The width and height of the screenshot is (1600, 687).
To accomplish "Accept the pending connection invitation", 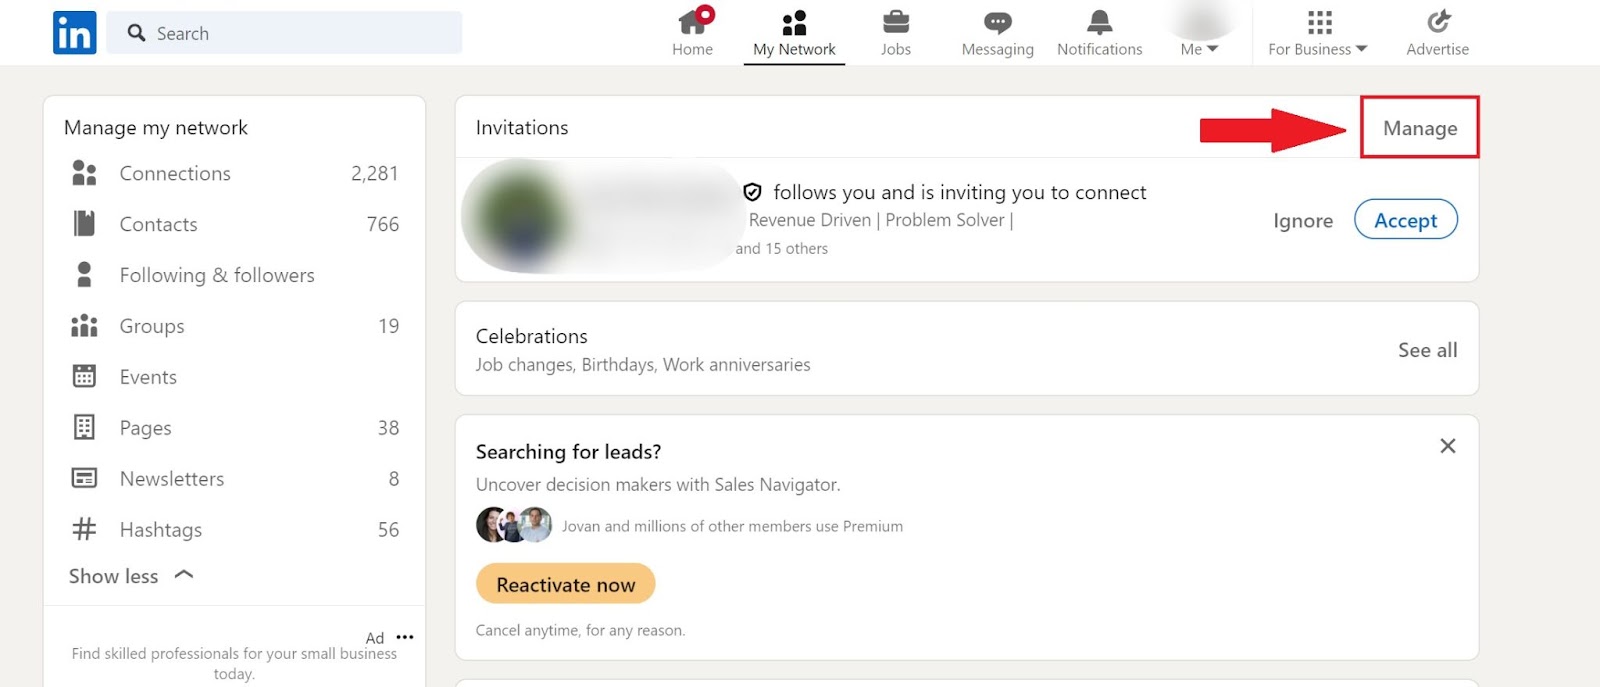I will pos(1404,220).
